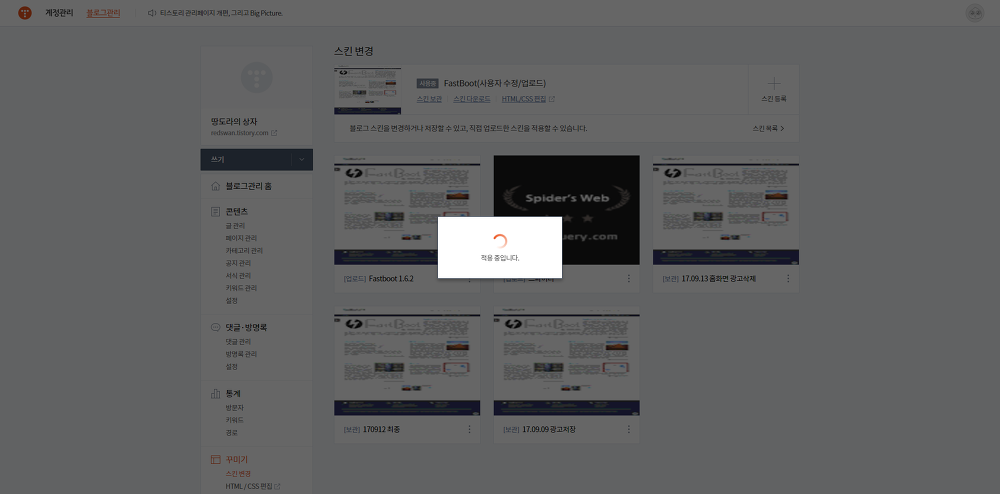Click the 땅도라의 상자 blog title

[234, 122]
